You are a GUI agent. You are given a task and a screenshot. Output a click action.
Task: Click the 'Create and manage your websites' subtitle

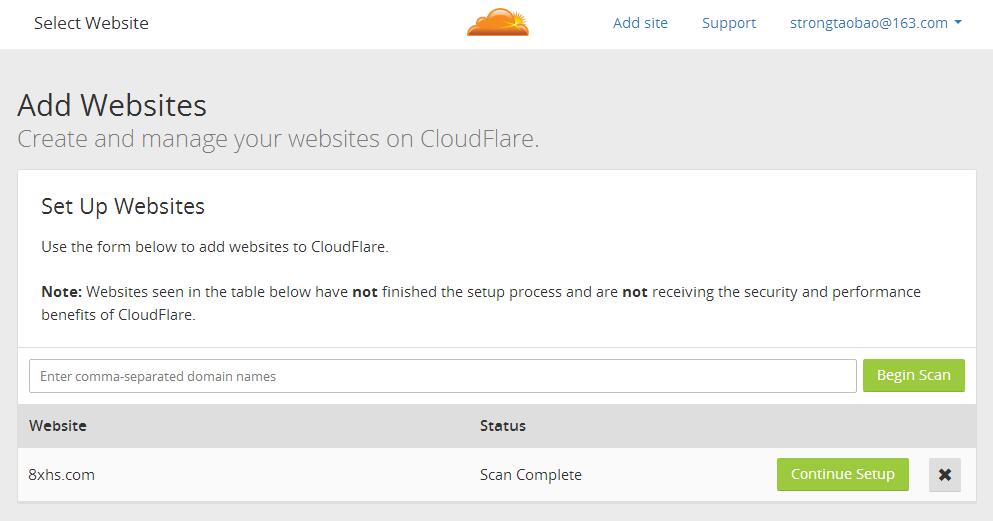click(278, 139)
